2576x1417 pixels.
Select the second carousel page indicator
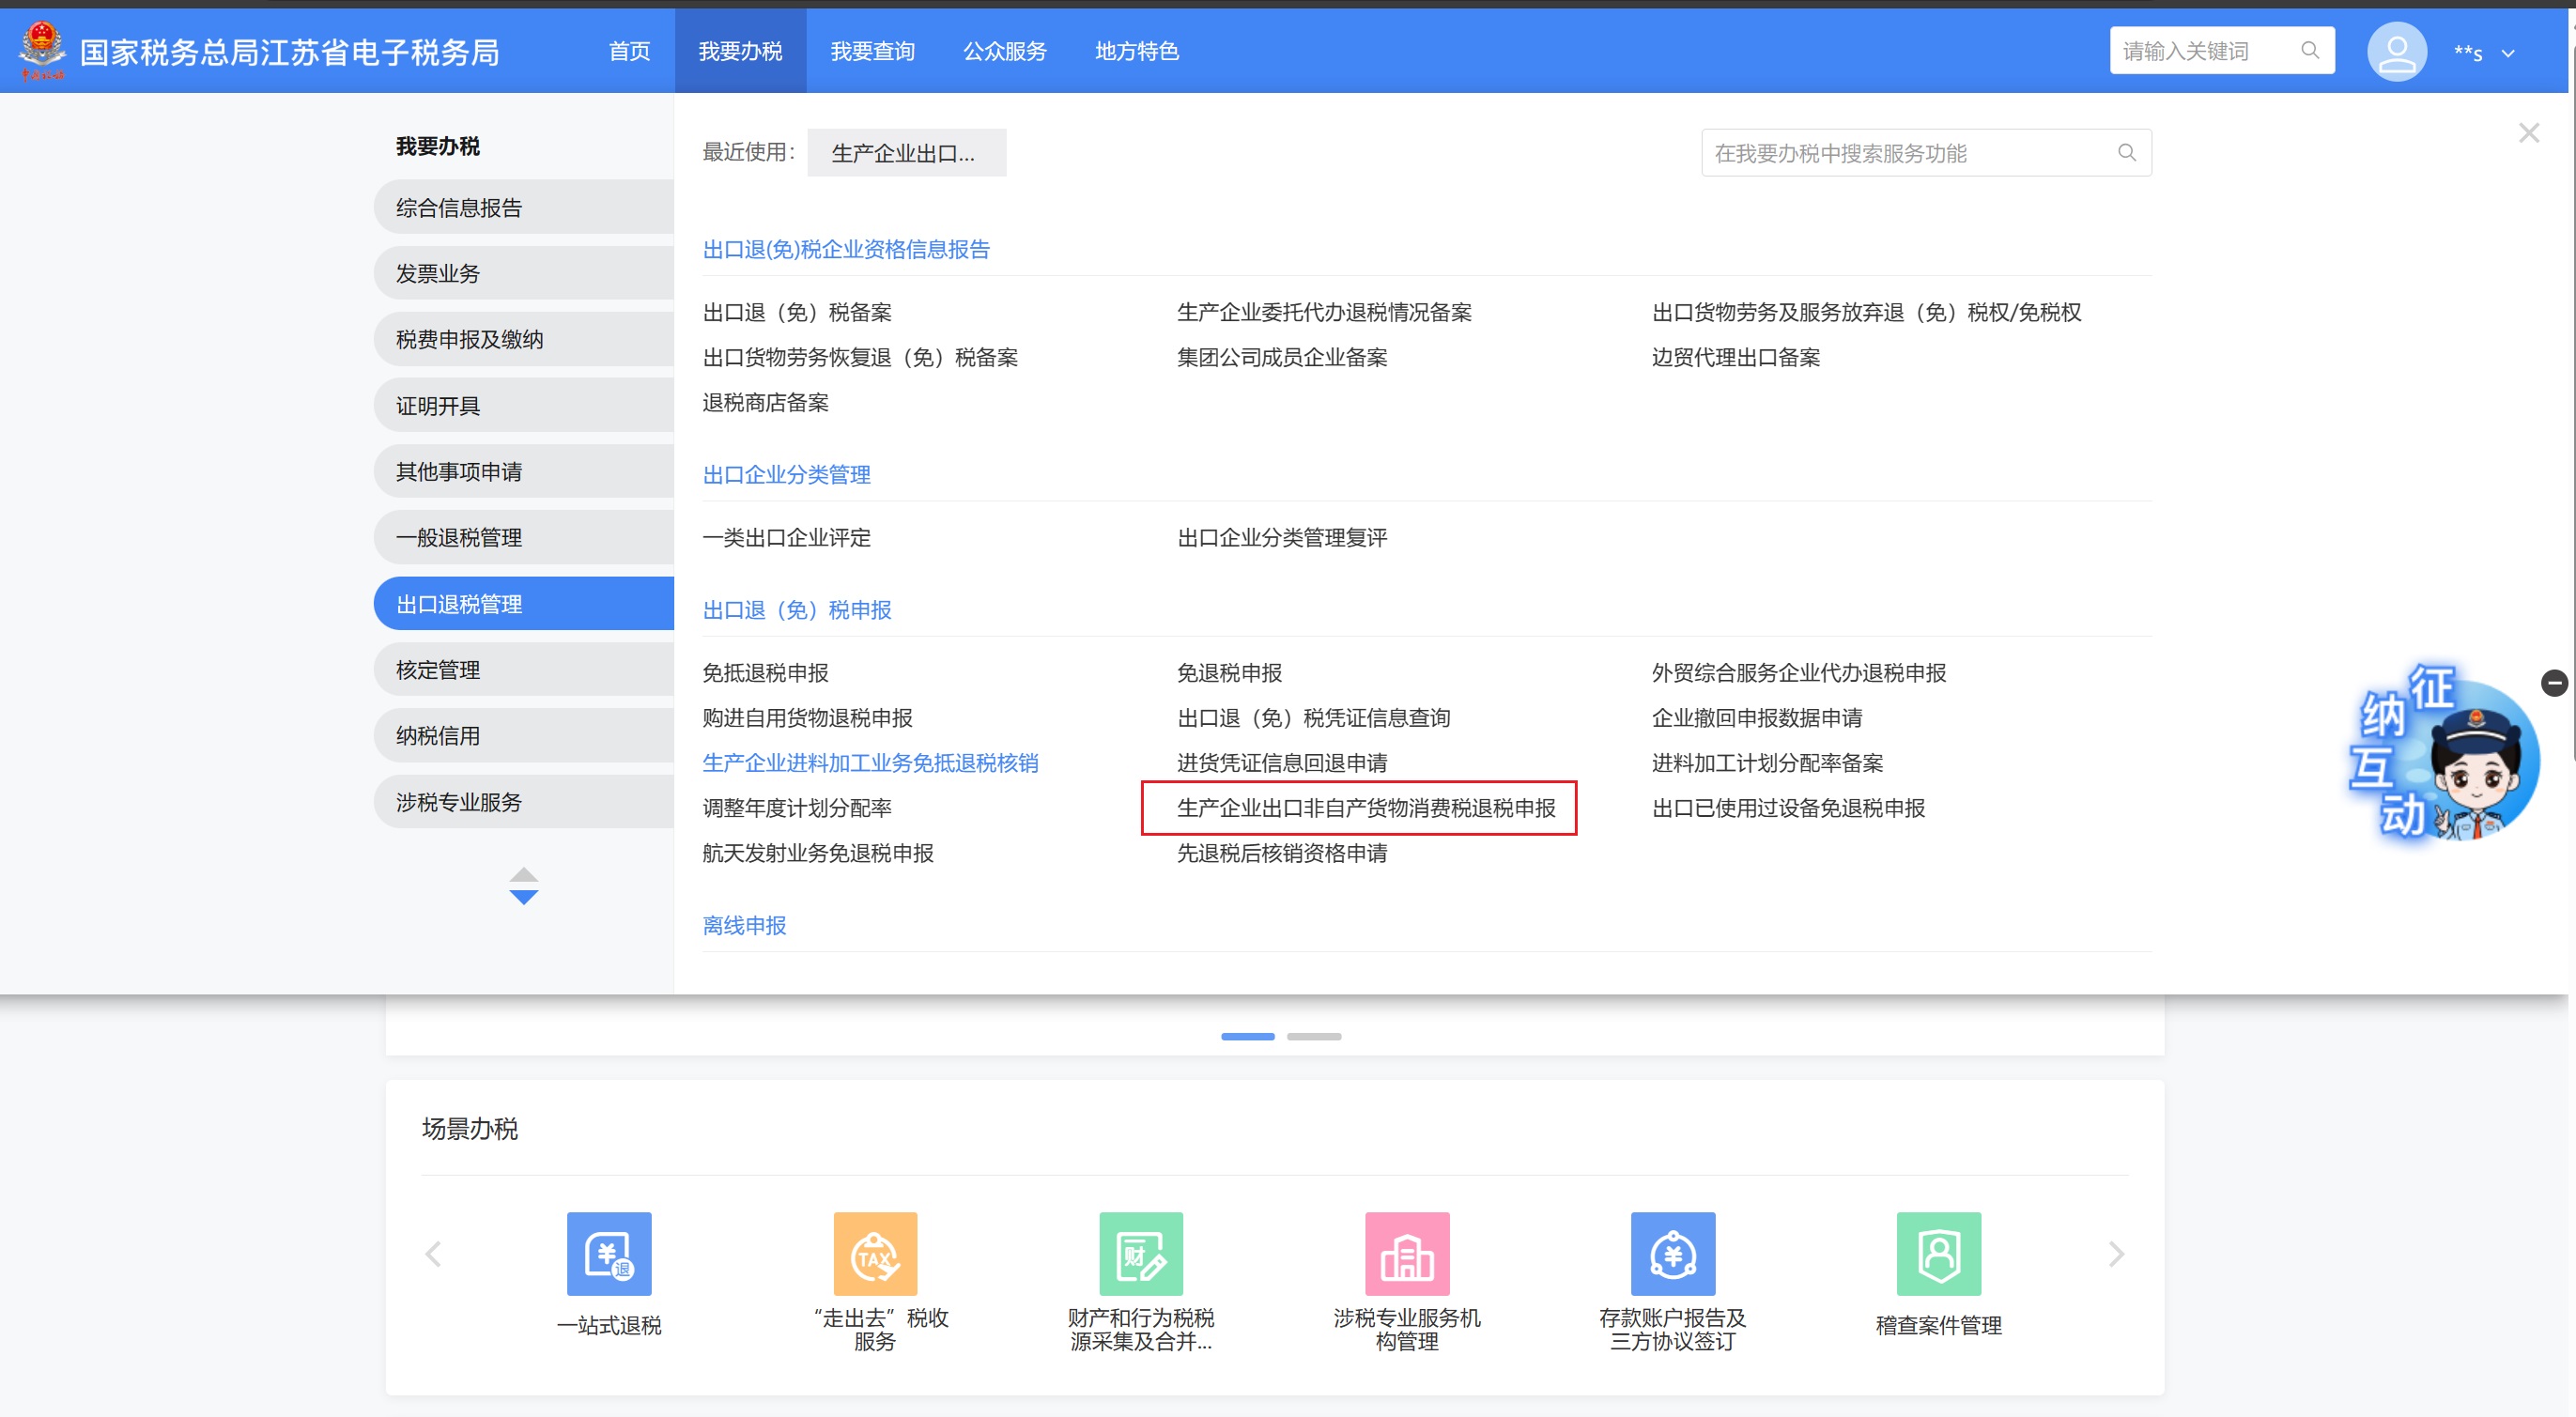click(x=1313, y=1036)
